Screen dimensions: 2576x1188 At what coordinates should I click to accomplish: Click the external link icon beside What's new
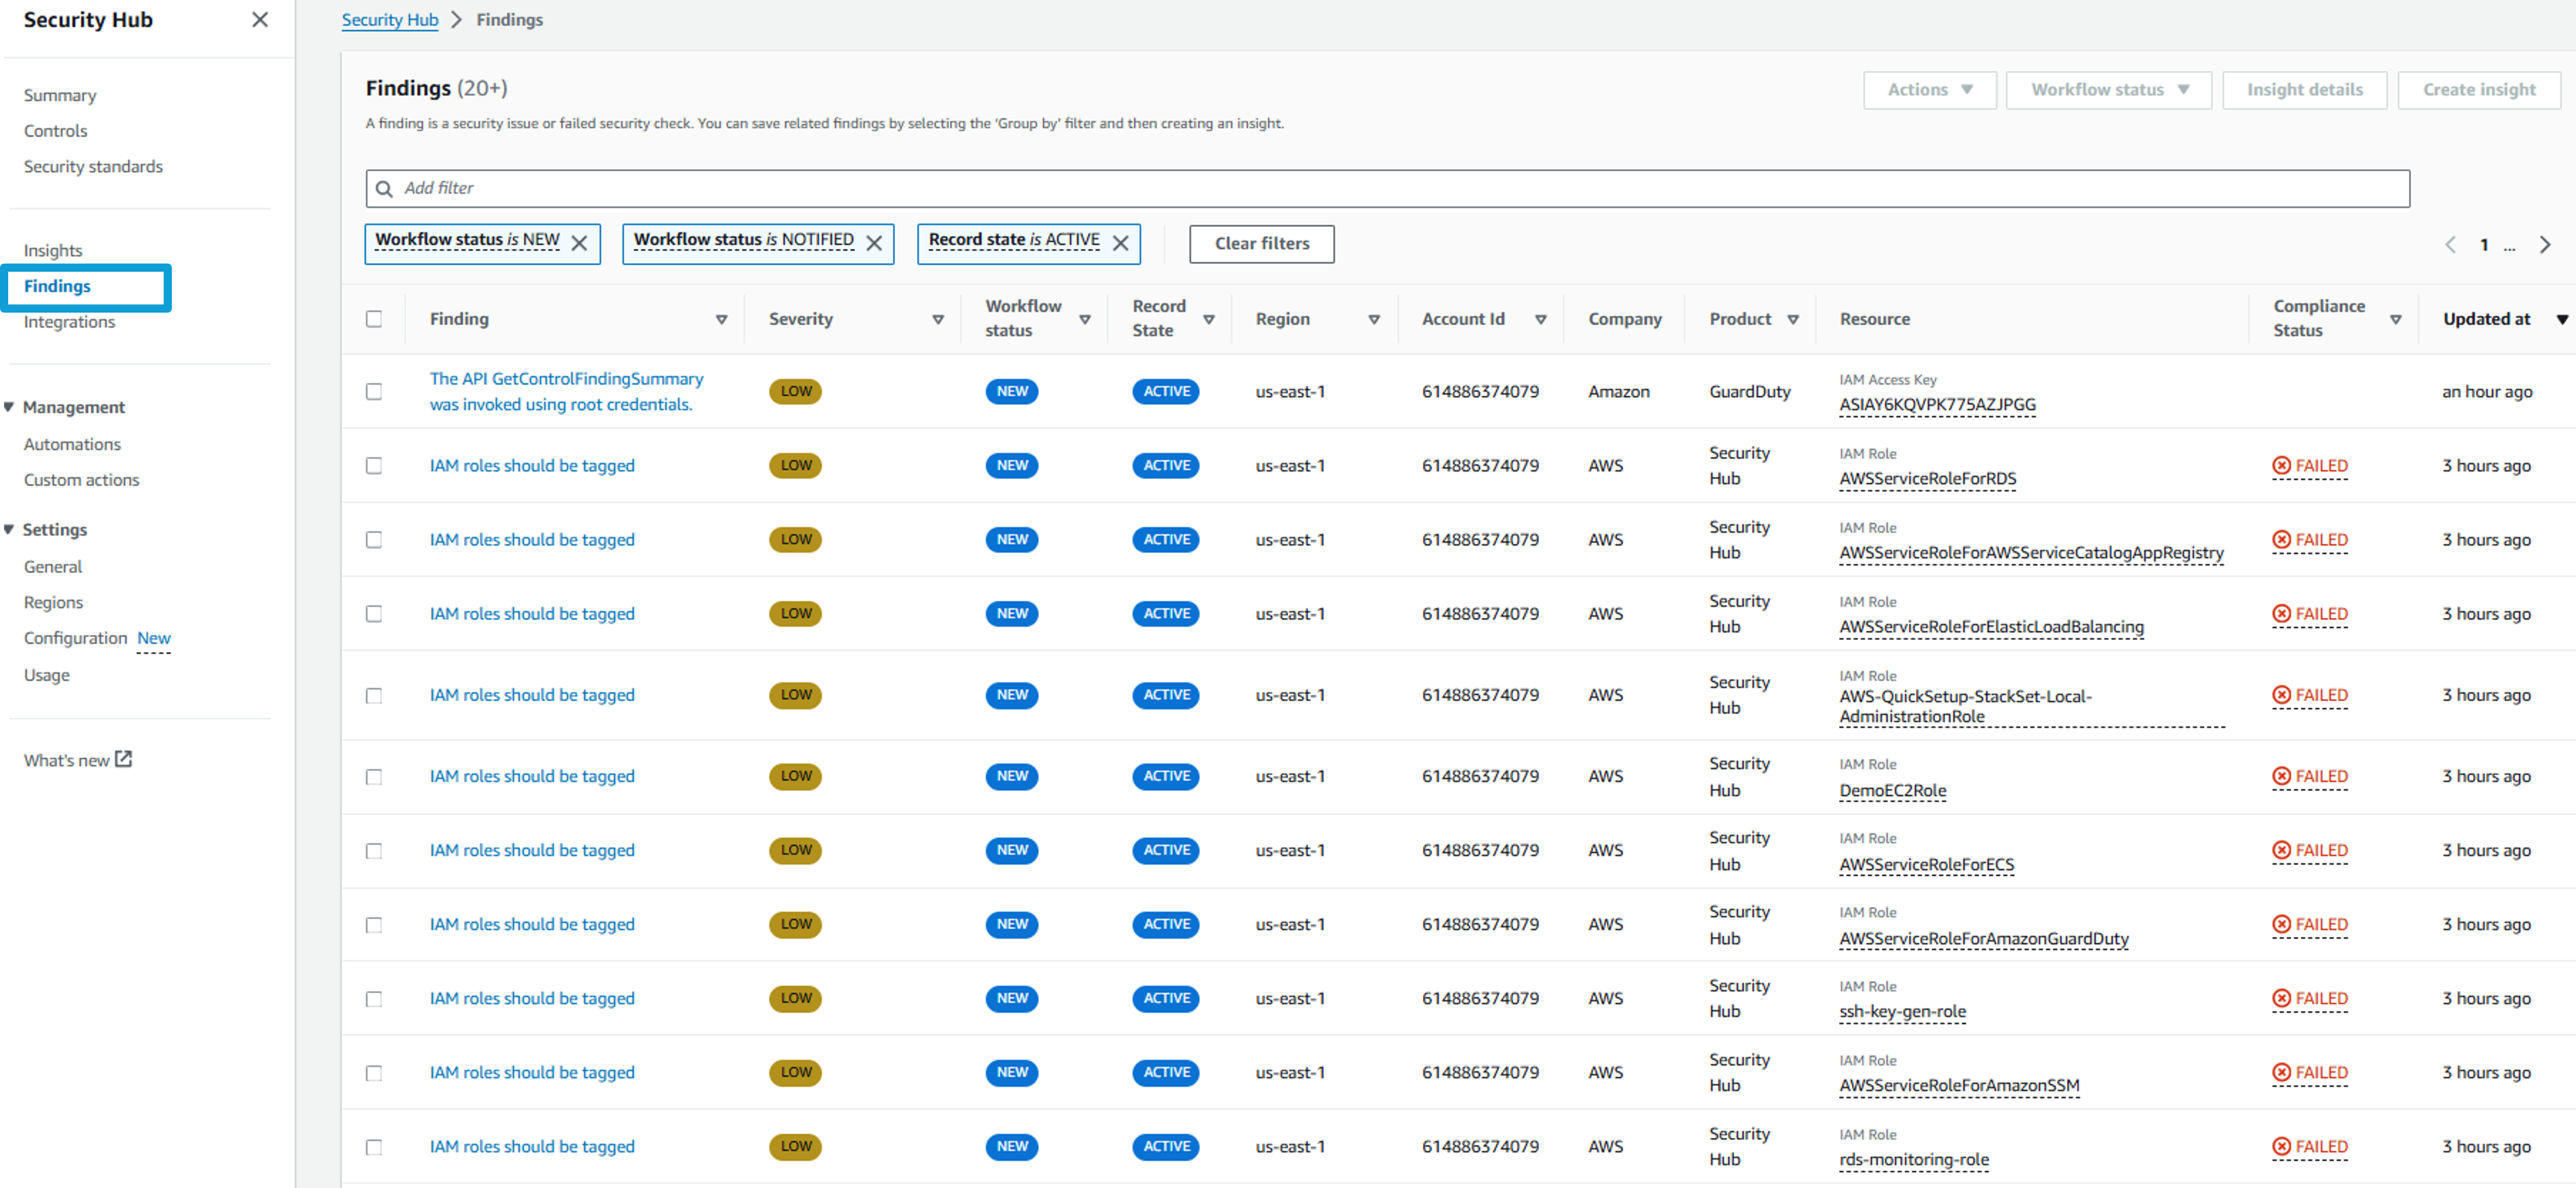click(124, 759)
